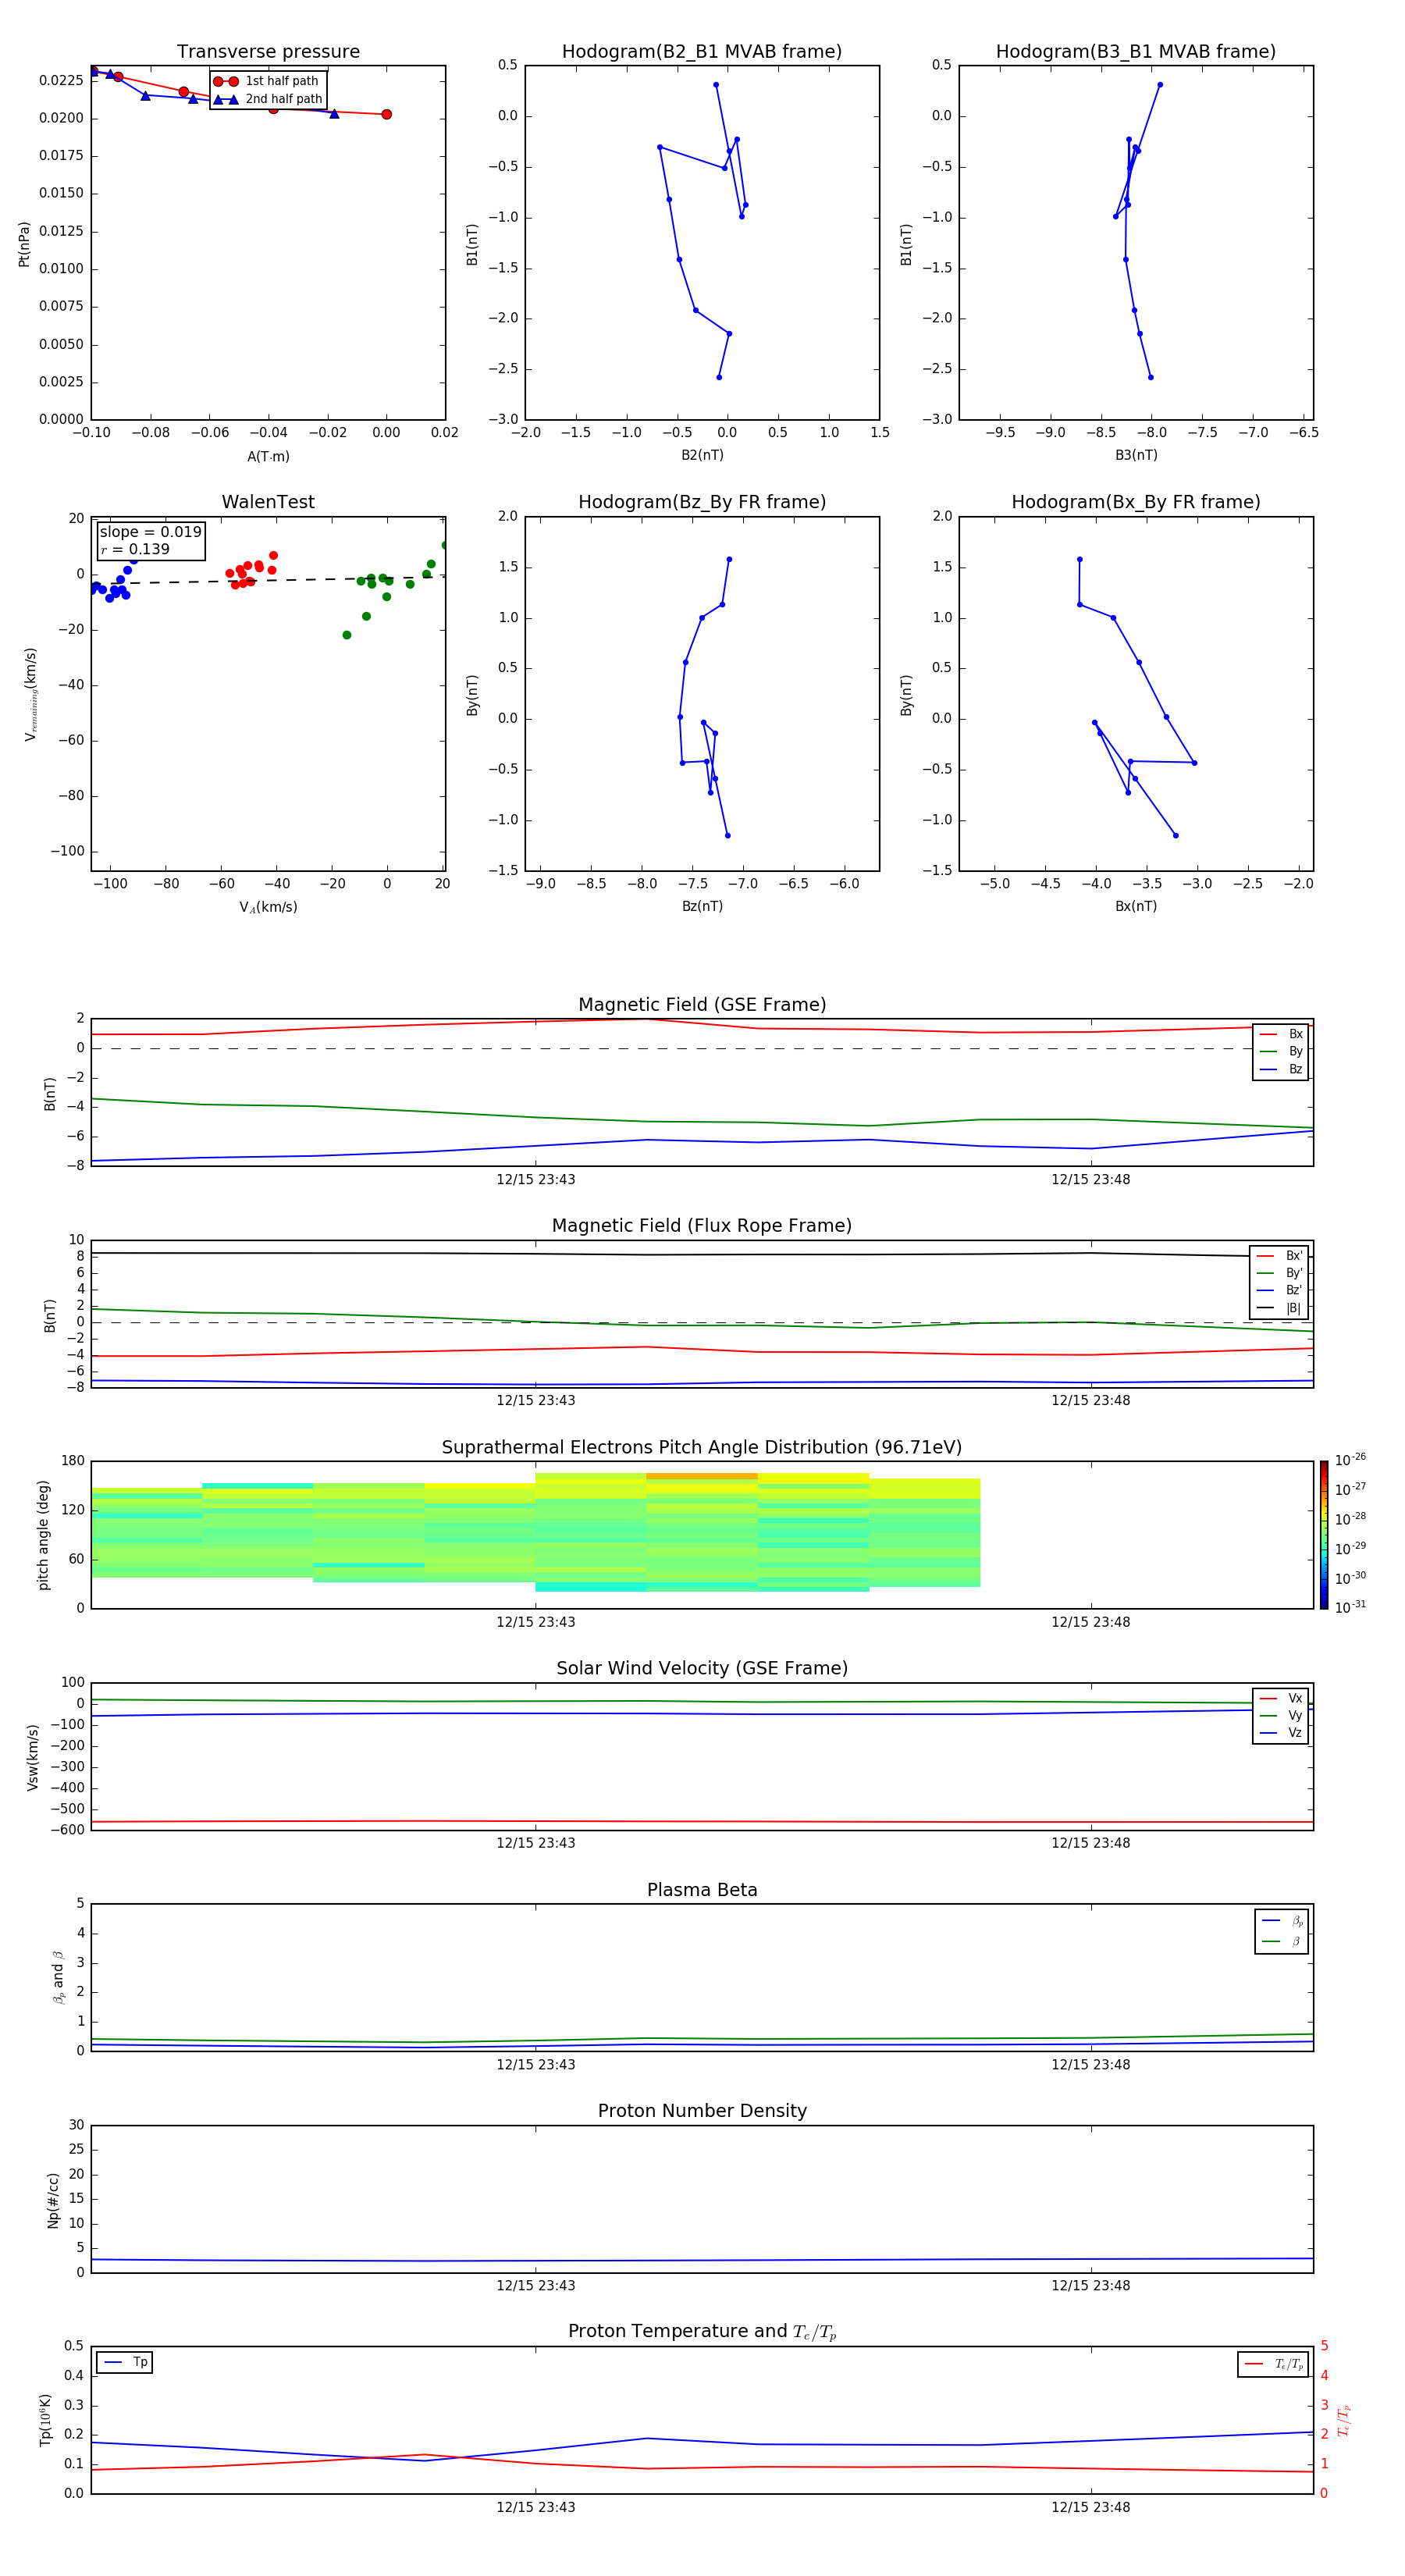Click the "Np(#/cc)" y-axis label

tap(53, 2200)
